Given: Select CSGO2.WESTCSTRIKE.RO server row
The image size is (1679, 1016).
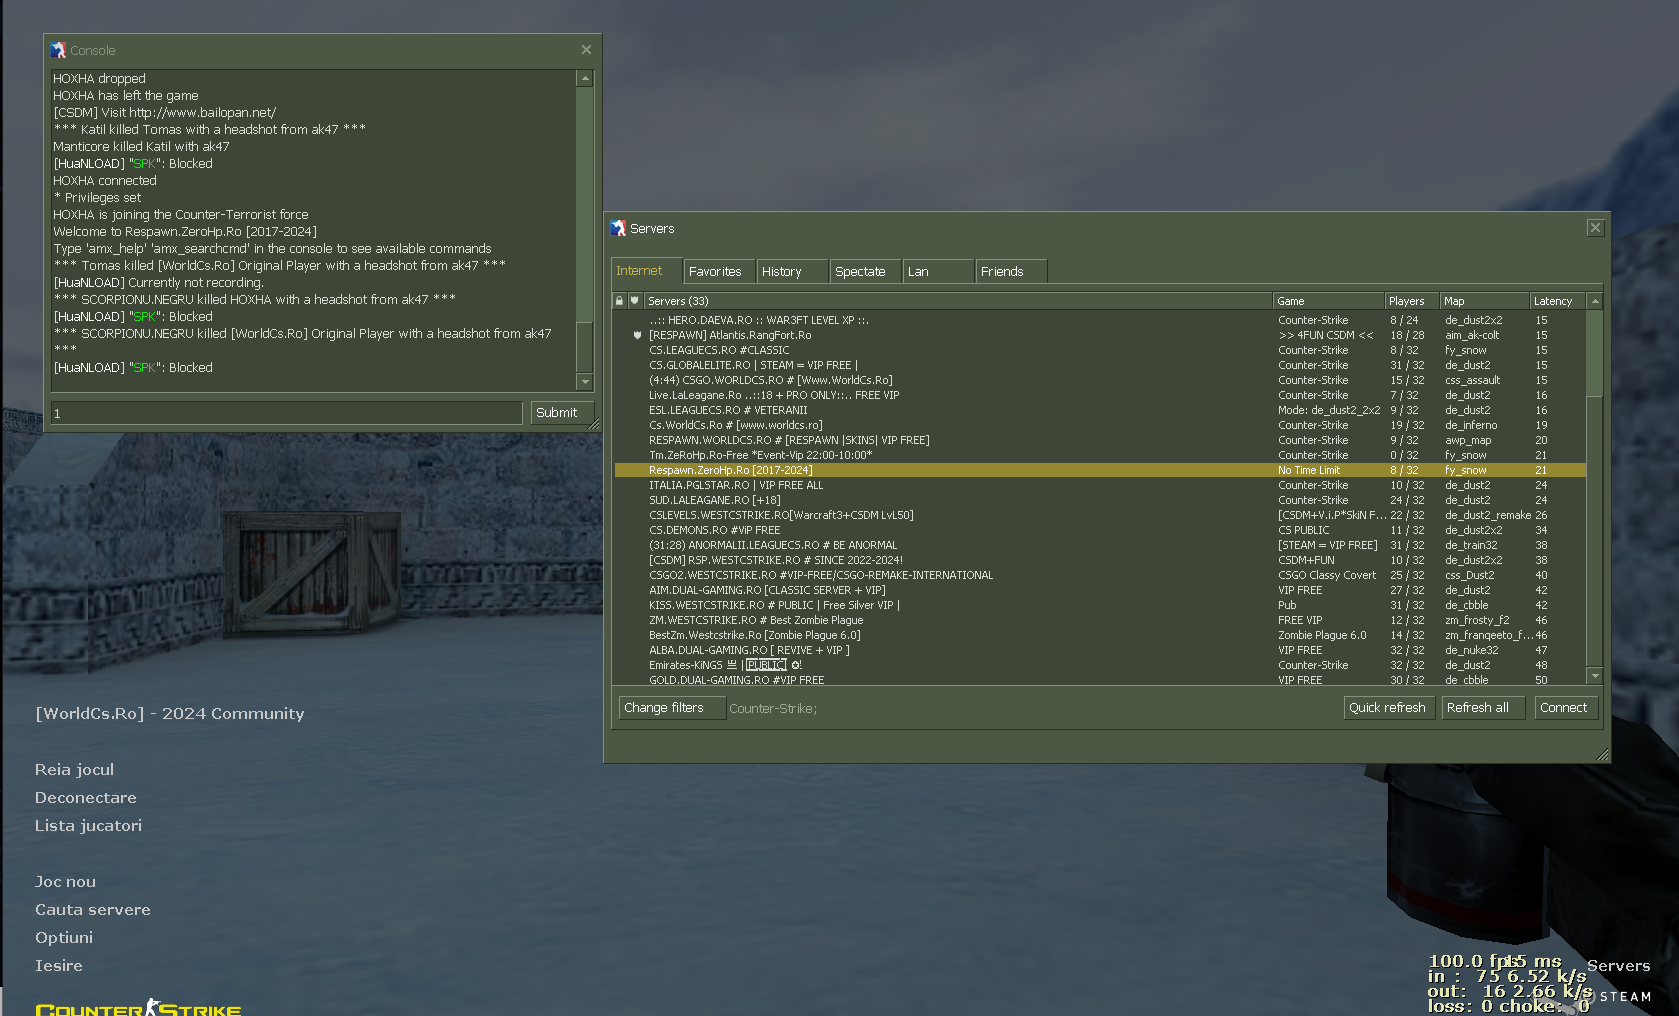Looking at the screenshot, I should tap(1100, 575).
